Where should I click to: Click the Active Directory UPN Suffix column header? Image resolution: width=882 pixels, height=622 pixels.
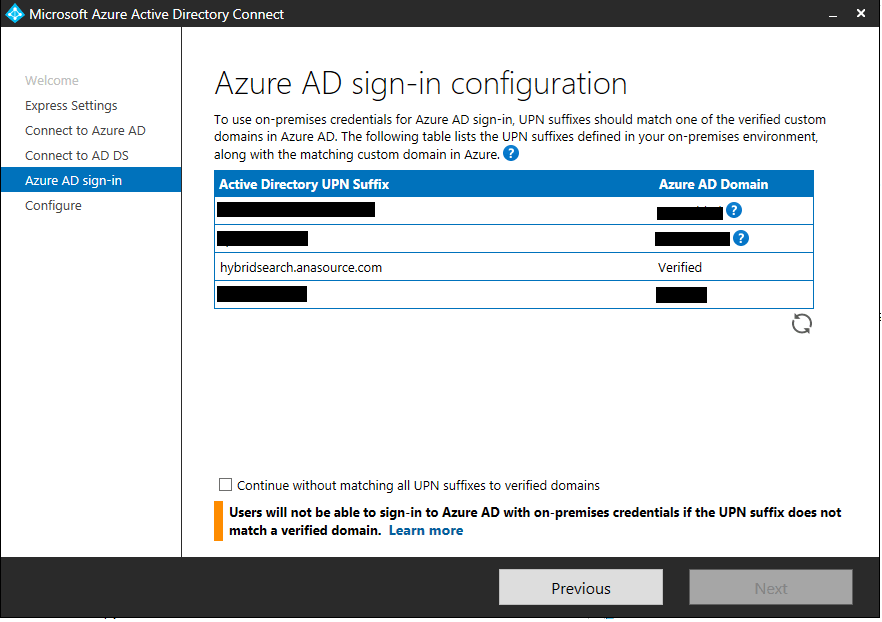304,184
